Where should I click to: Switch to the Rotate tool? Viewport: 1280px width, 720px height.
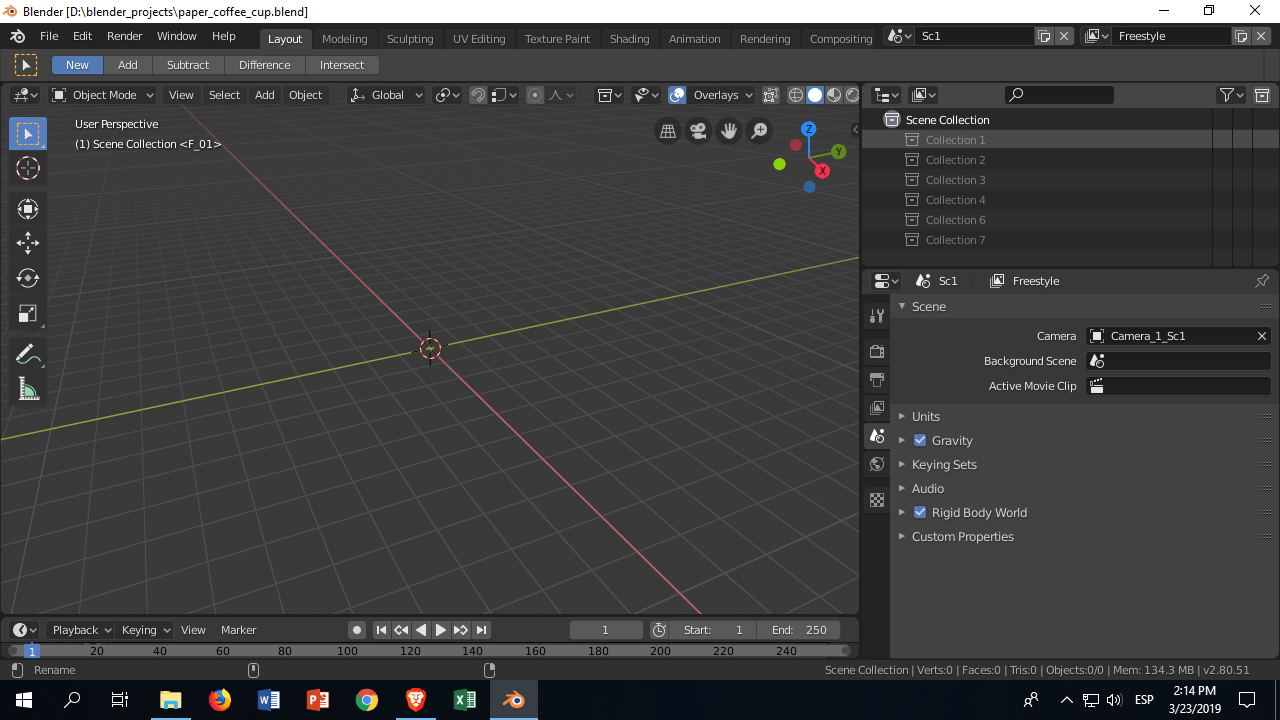[x=27, y=278]
